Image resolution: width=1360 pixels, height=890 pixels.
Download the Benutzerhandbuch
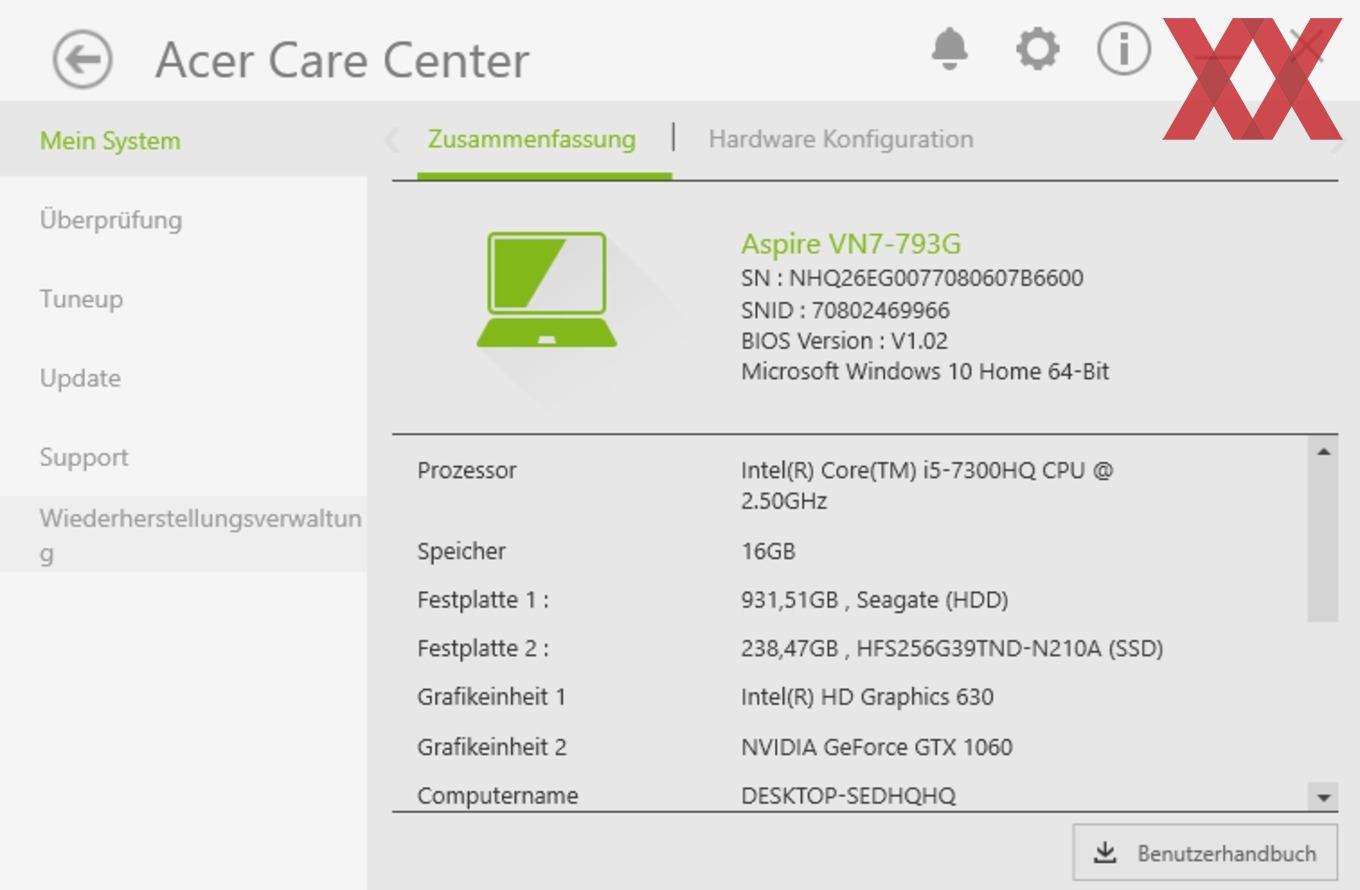pyautogui.click(x=1205, y=853)
